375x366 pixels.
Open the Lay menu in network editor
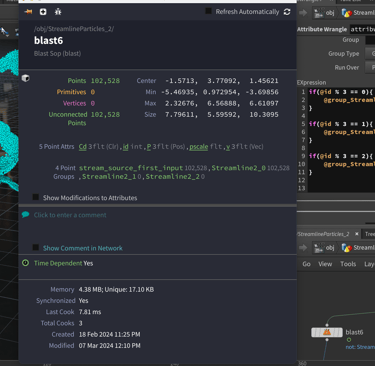point(369,264)
